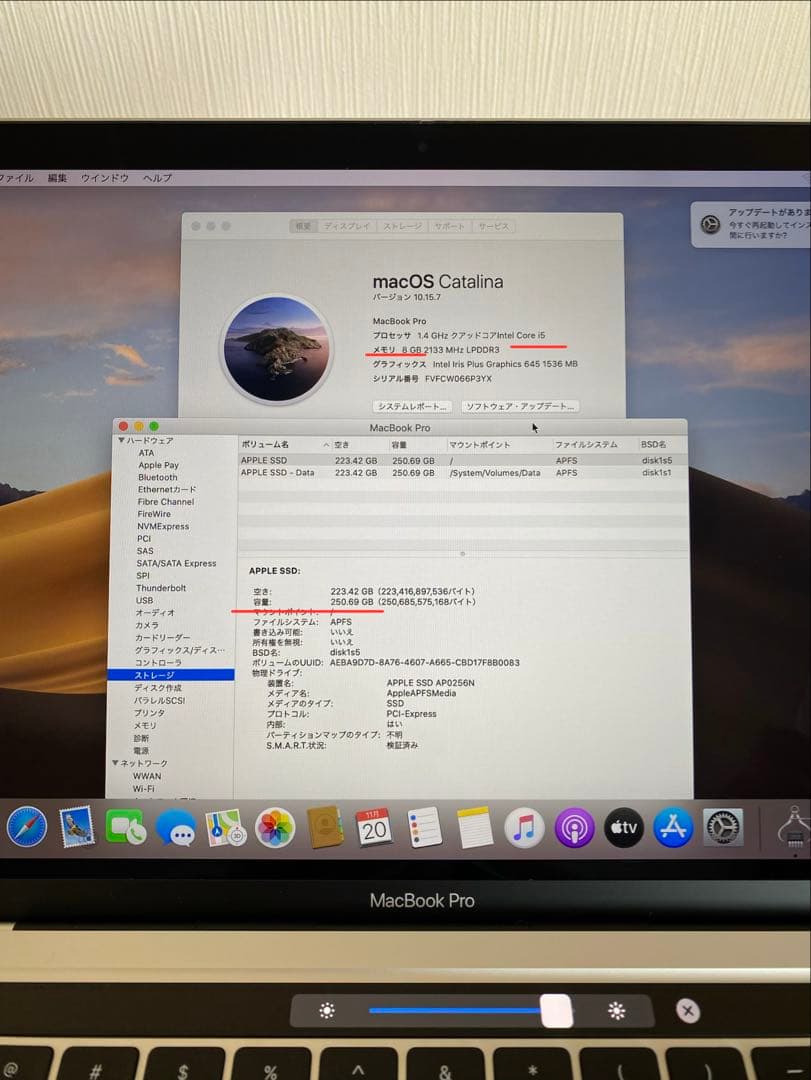Open the Apple TV app
The width and height of the screenshot is (811, 1080).
[621, 828]
